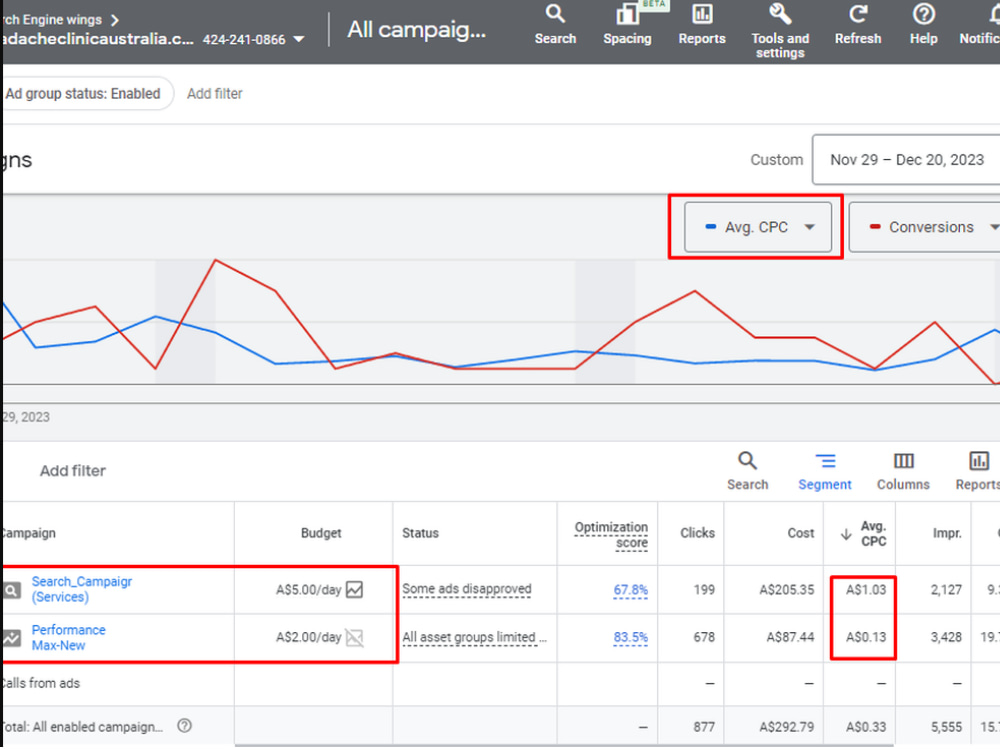
Task: Open budget chart for A$5.00/day
Action: click(x=355, y=589)
